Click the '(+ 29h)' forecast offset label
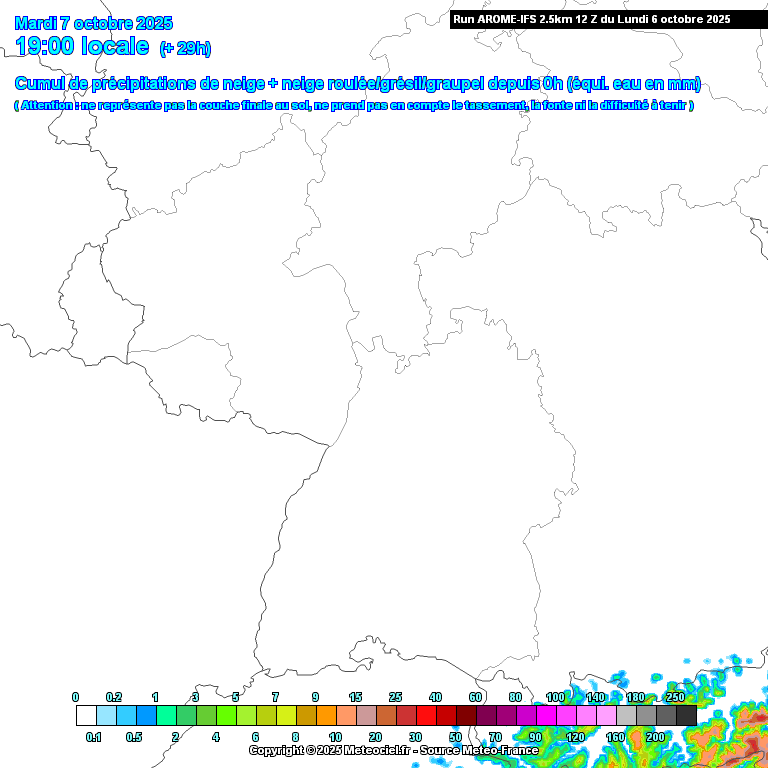The height and width of the screenshot is (768, 768). coord(185,48)
